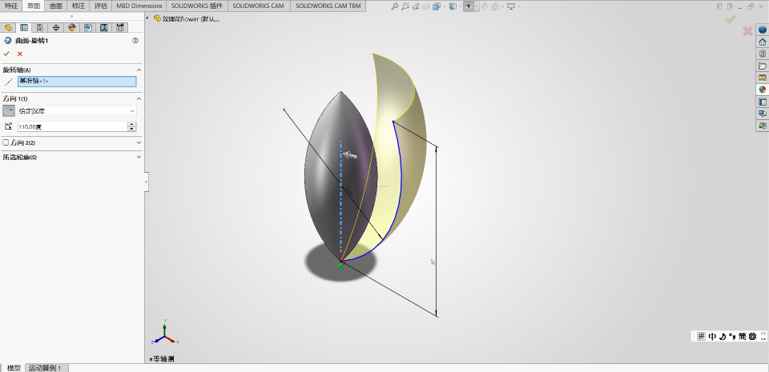769x372 pixels.
Task: Switch to the 运动算例 1 bottom tab
Action: coord(45,368)
